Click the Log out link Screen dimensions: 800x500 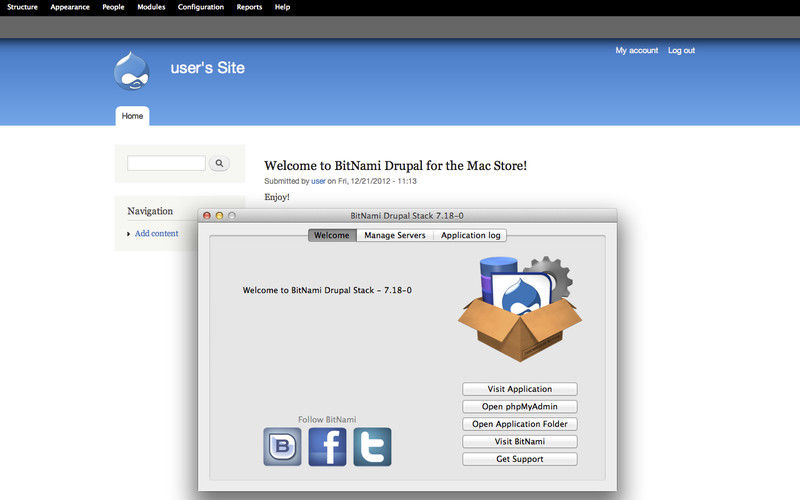(x=681, y=51)
